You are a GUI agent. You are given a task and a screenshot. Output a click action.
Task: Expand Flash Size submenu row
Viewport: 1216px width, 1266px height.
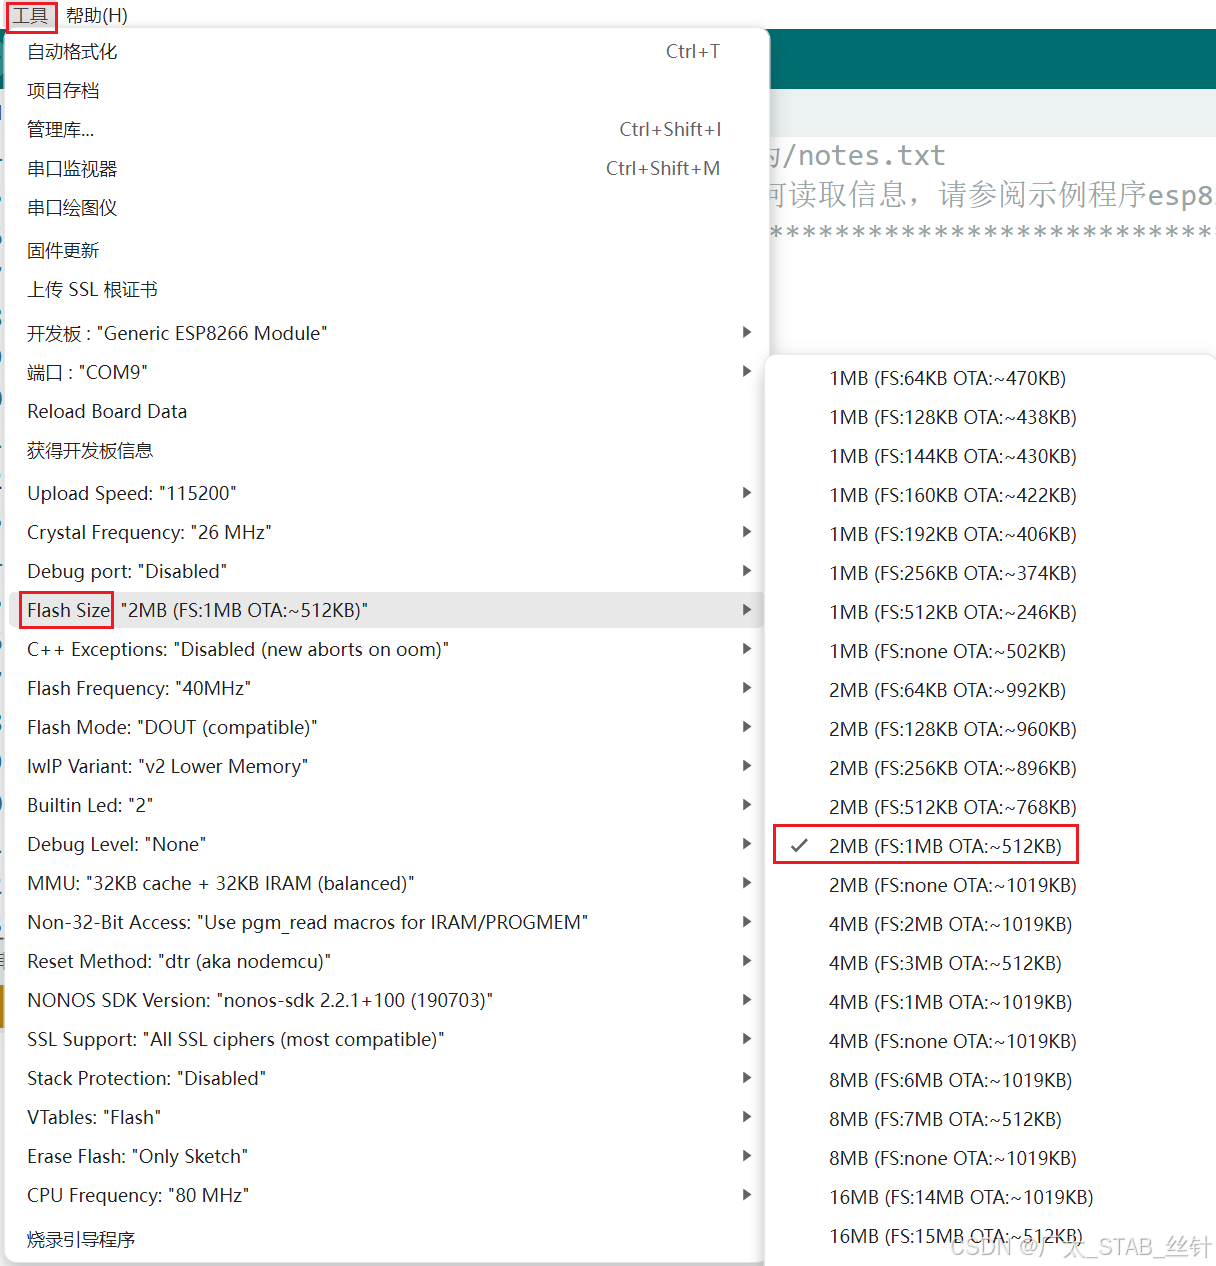pos(386,610)
